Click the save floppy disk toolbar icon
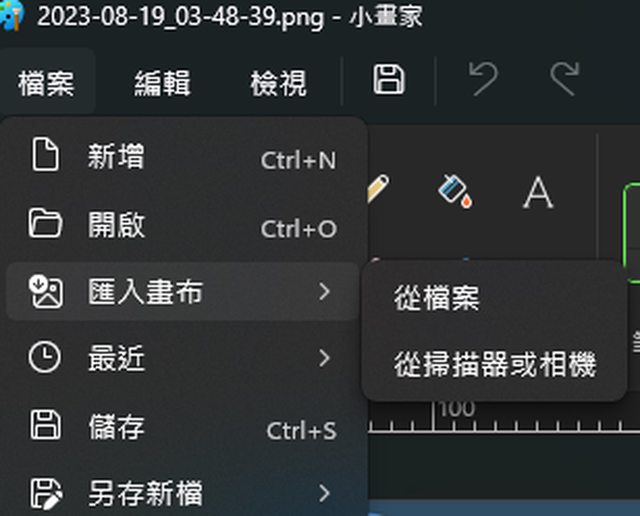640x516 pixels. pos(389,79)
